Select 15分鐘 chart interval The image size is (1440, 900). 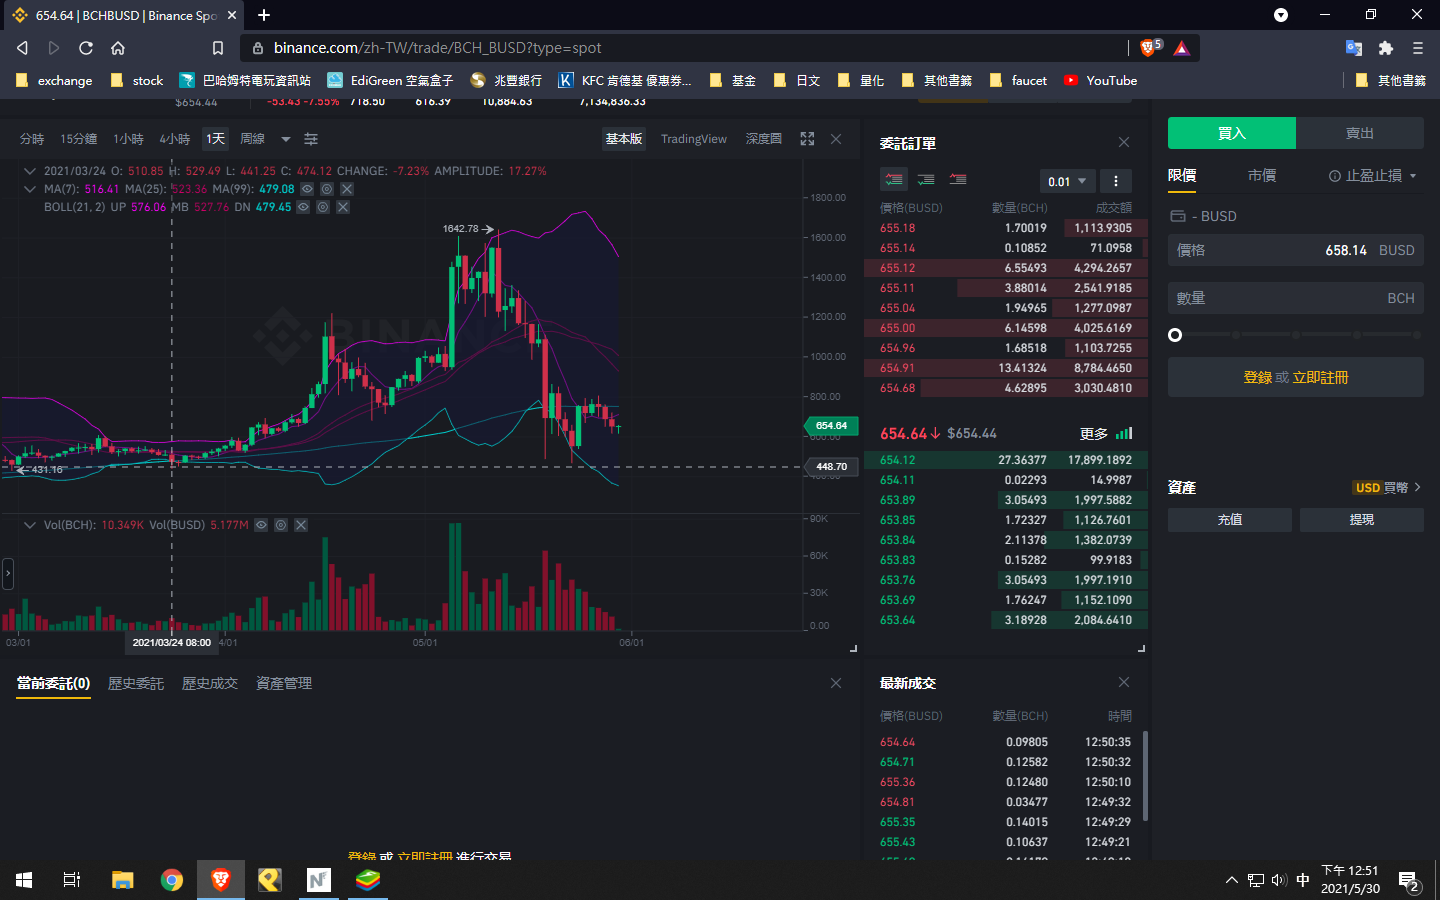tap(79, 139)
